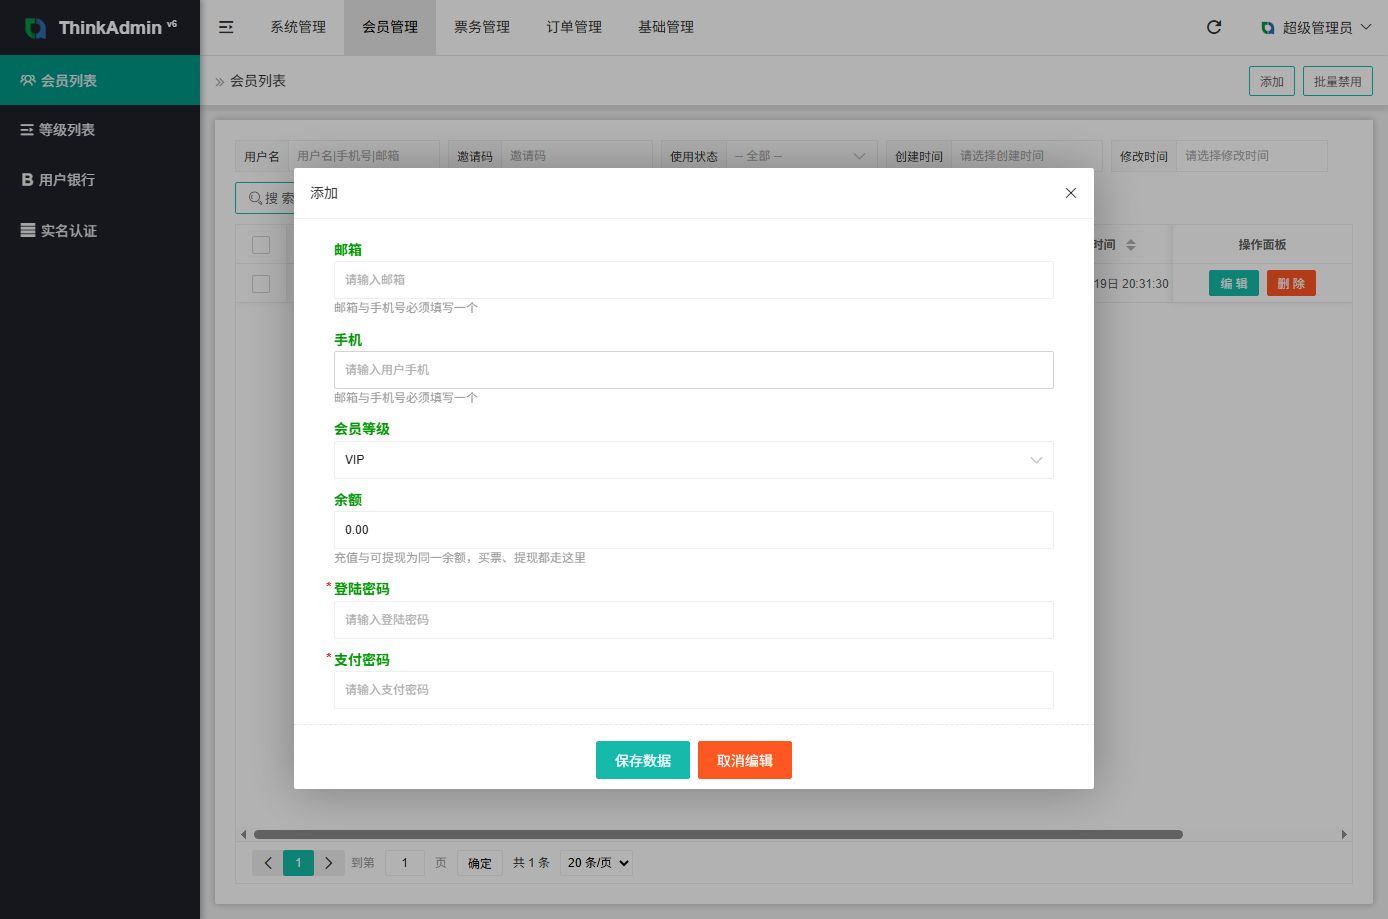Image resolution: width=1388 pixels, height=919 pixels.
Task: Click 确定 in the pagination bar
Action: 480,863
